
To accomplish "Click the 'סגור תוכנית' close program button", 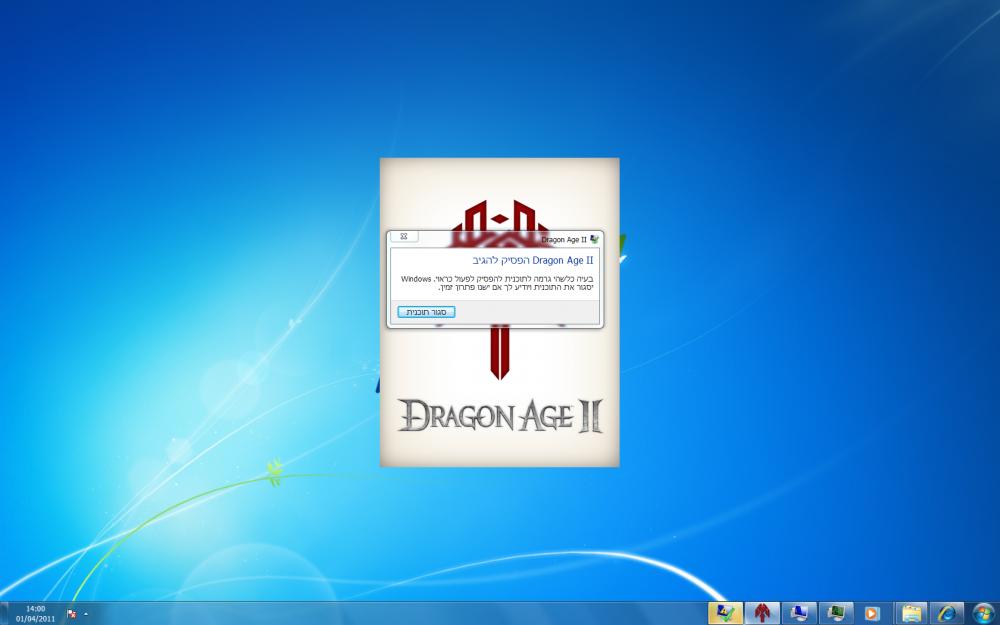I will (x=426, y=312).
